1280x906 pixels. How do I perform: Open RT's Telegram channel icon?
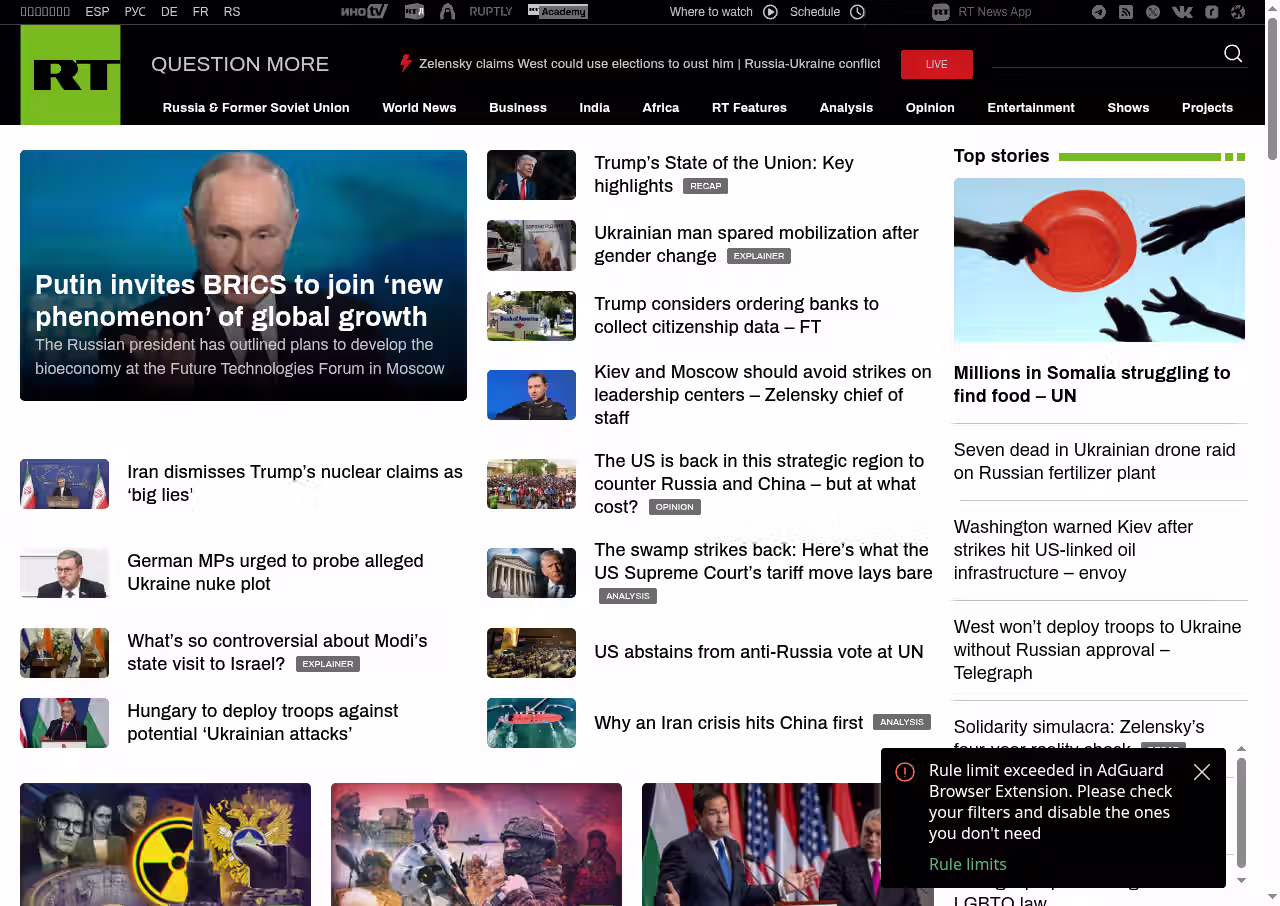pyautogui.click(x=1099, y=12)
